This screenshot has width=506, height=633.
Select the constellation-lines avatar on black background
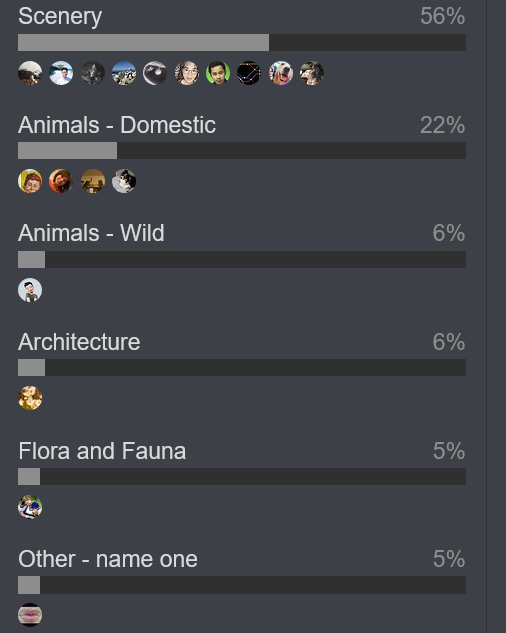[x=249, y=73]
